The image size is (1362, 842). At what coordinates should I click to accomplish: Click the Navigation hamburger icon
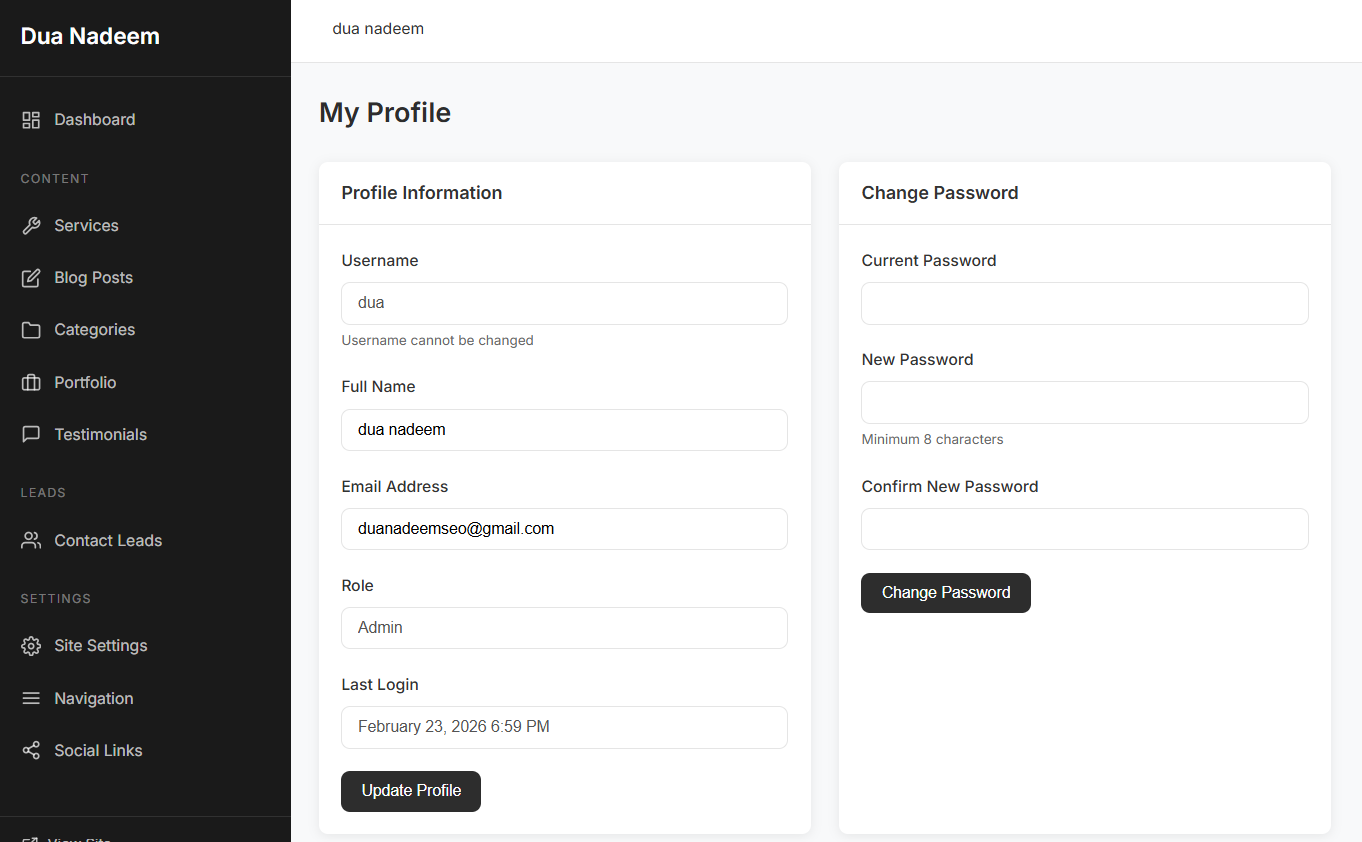pos(31,699)
